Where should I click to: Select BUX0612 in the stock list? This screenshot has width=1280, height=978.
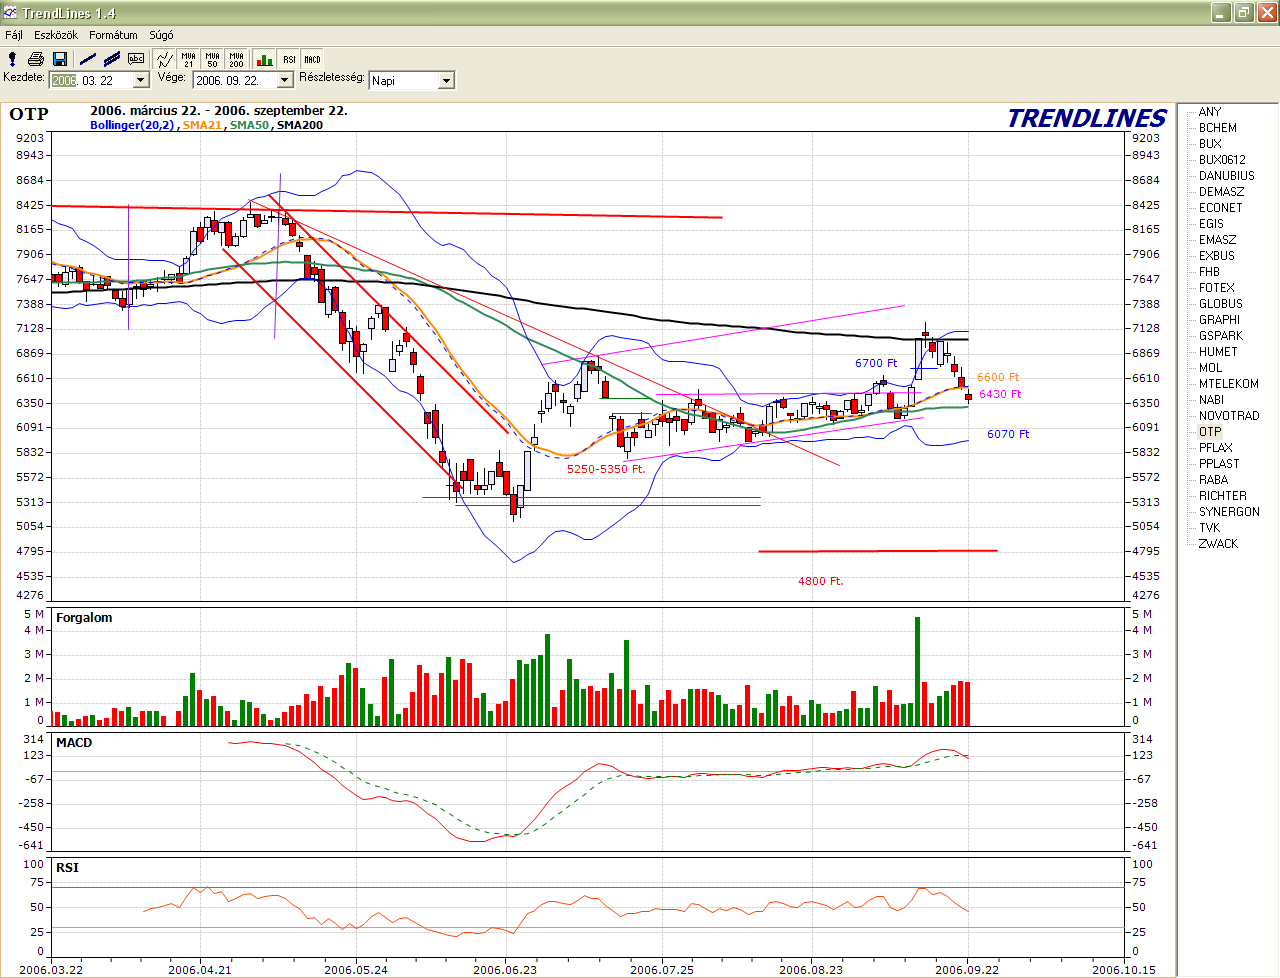point(1222,160)
